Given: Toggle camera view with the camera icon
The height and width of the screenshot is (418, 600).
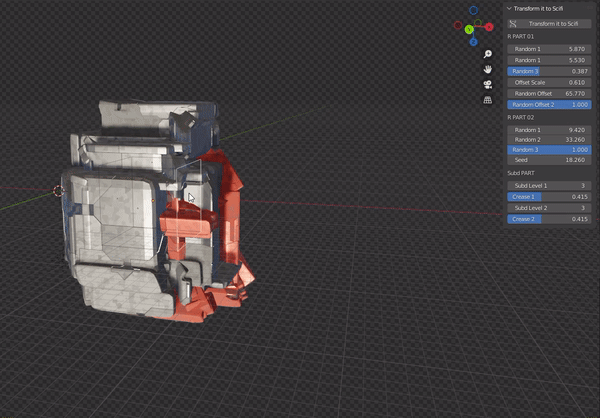Looking at the screenshot, I should click(488, 85).
